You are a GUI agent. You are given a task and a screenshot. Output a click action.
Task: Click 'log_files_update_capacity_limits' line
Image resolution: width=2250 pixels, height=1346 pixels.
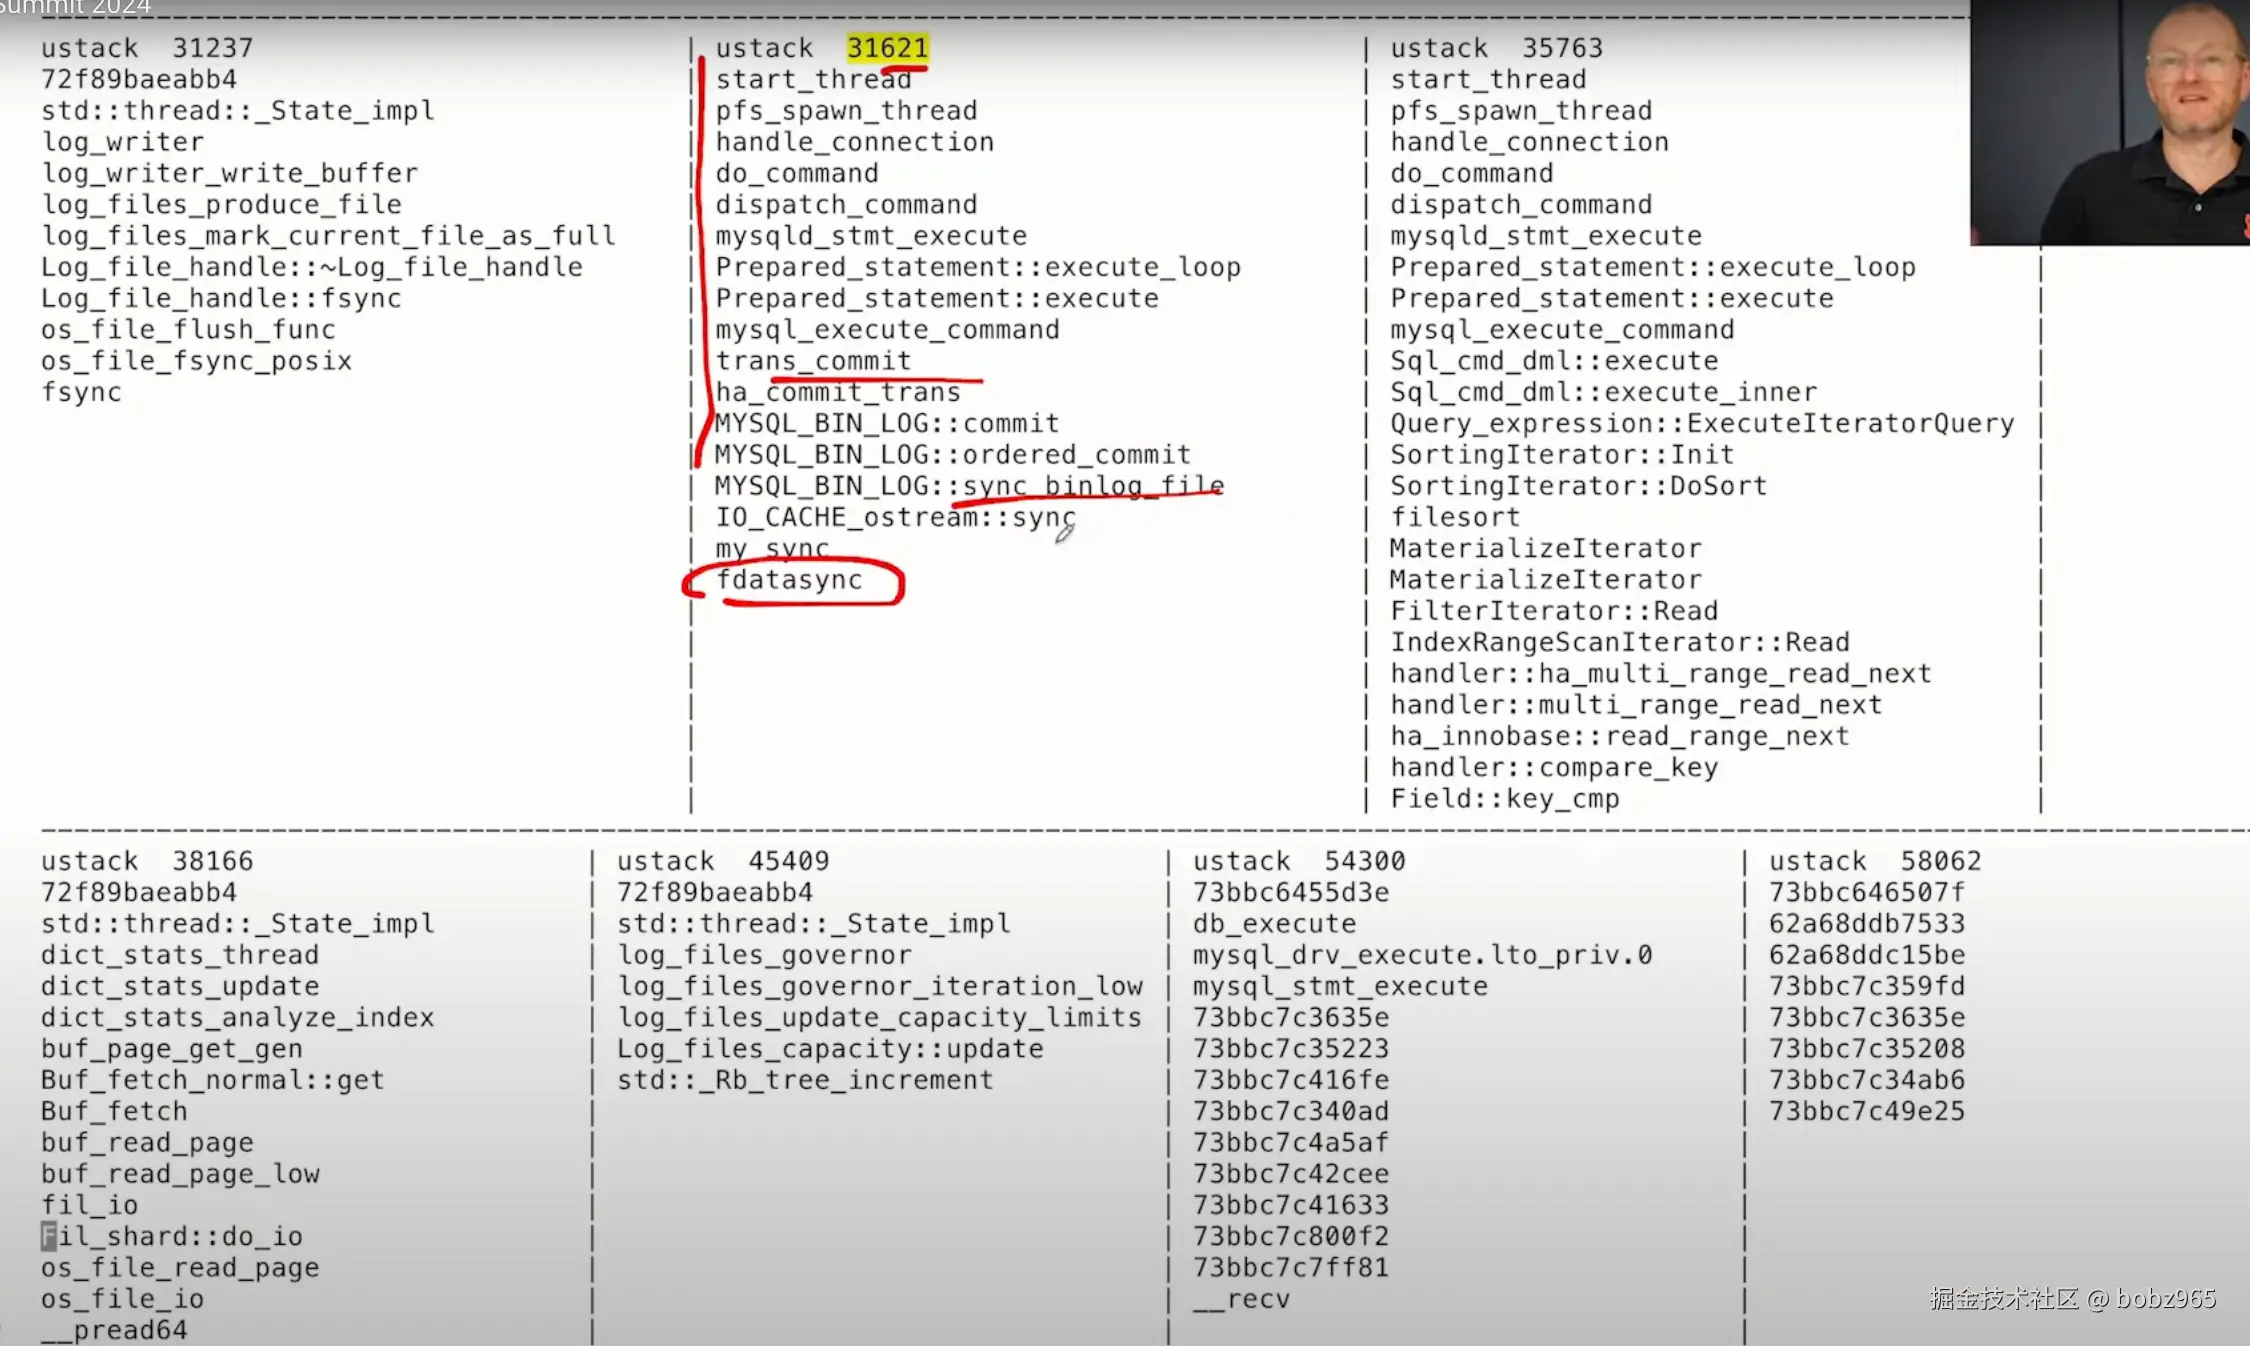click(880, 1017)
